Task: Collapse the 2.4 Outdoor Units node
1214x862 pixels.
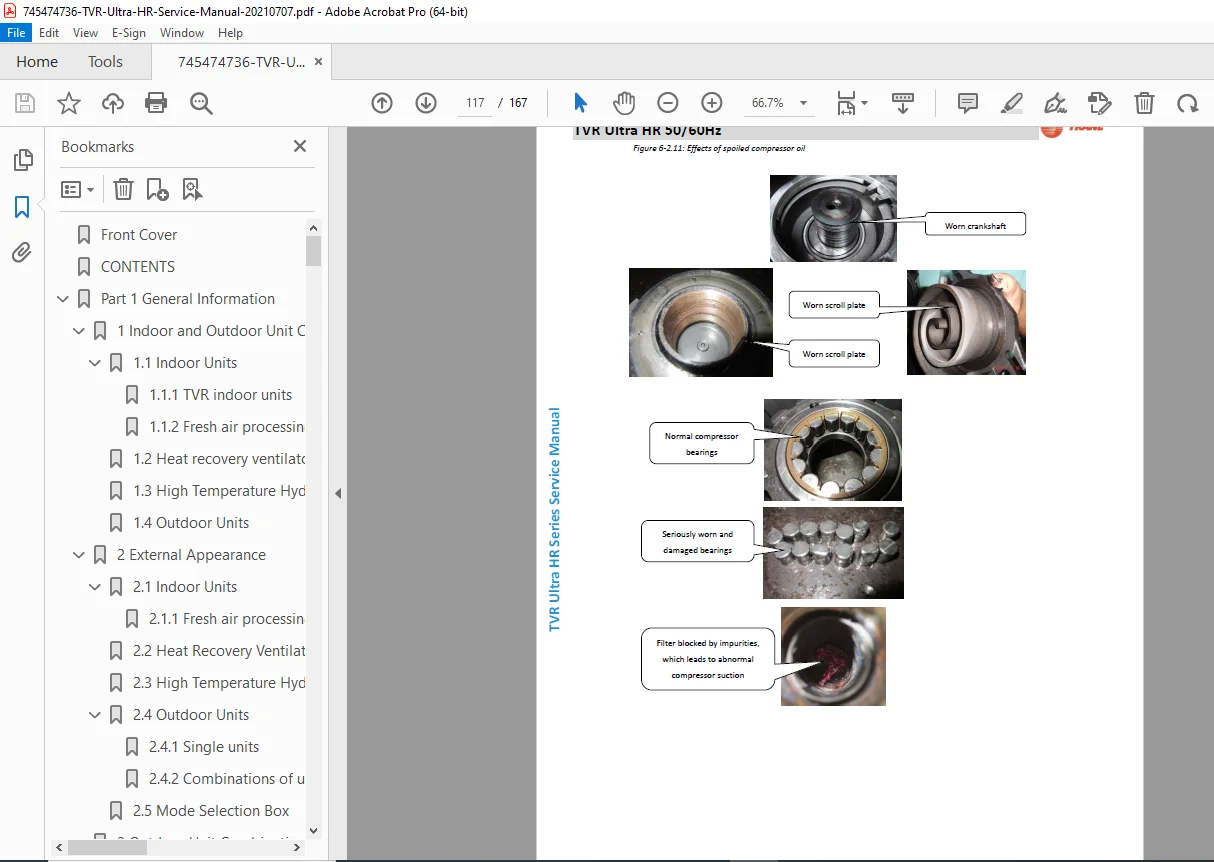Action: tap(95, 715)
